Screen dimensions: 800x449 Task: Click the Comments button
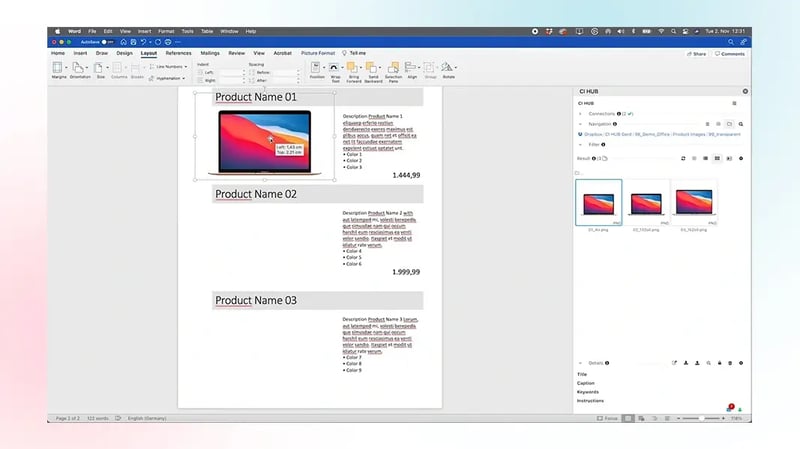(730, 54)
